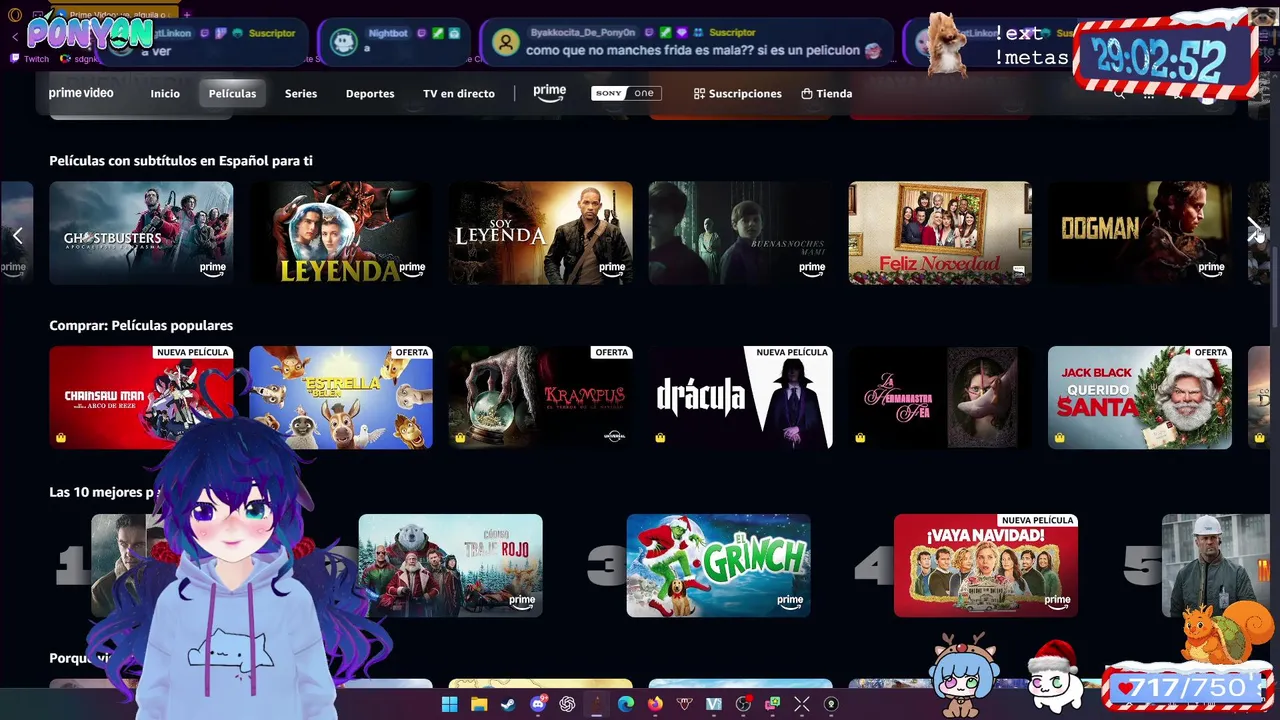Open the webcam app taskbar icon
This screenshot has width=1280, height=720.
pyautogui.click(x=831, y=704)
